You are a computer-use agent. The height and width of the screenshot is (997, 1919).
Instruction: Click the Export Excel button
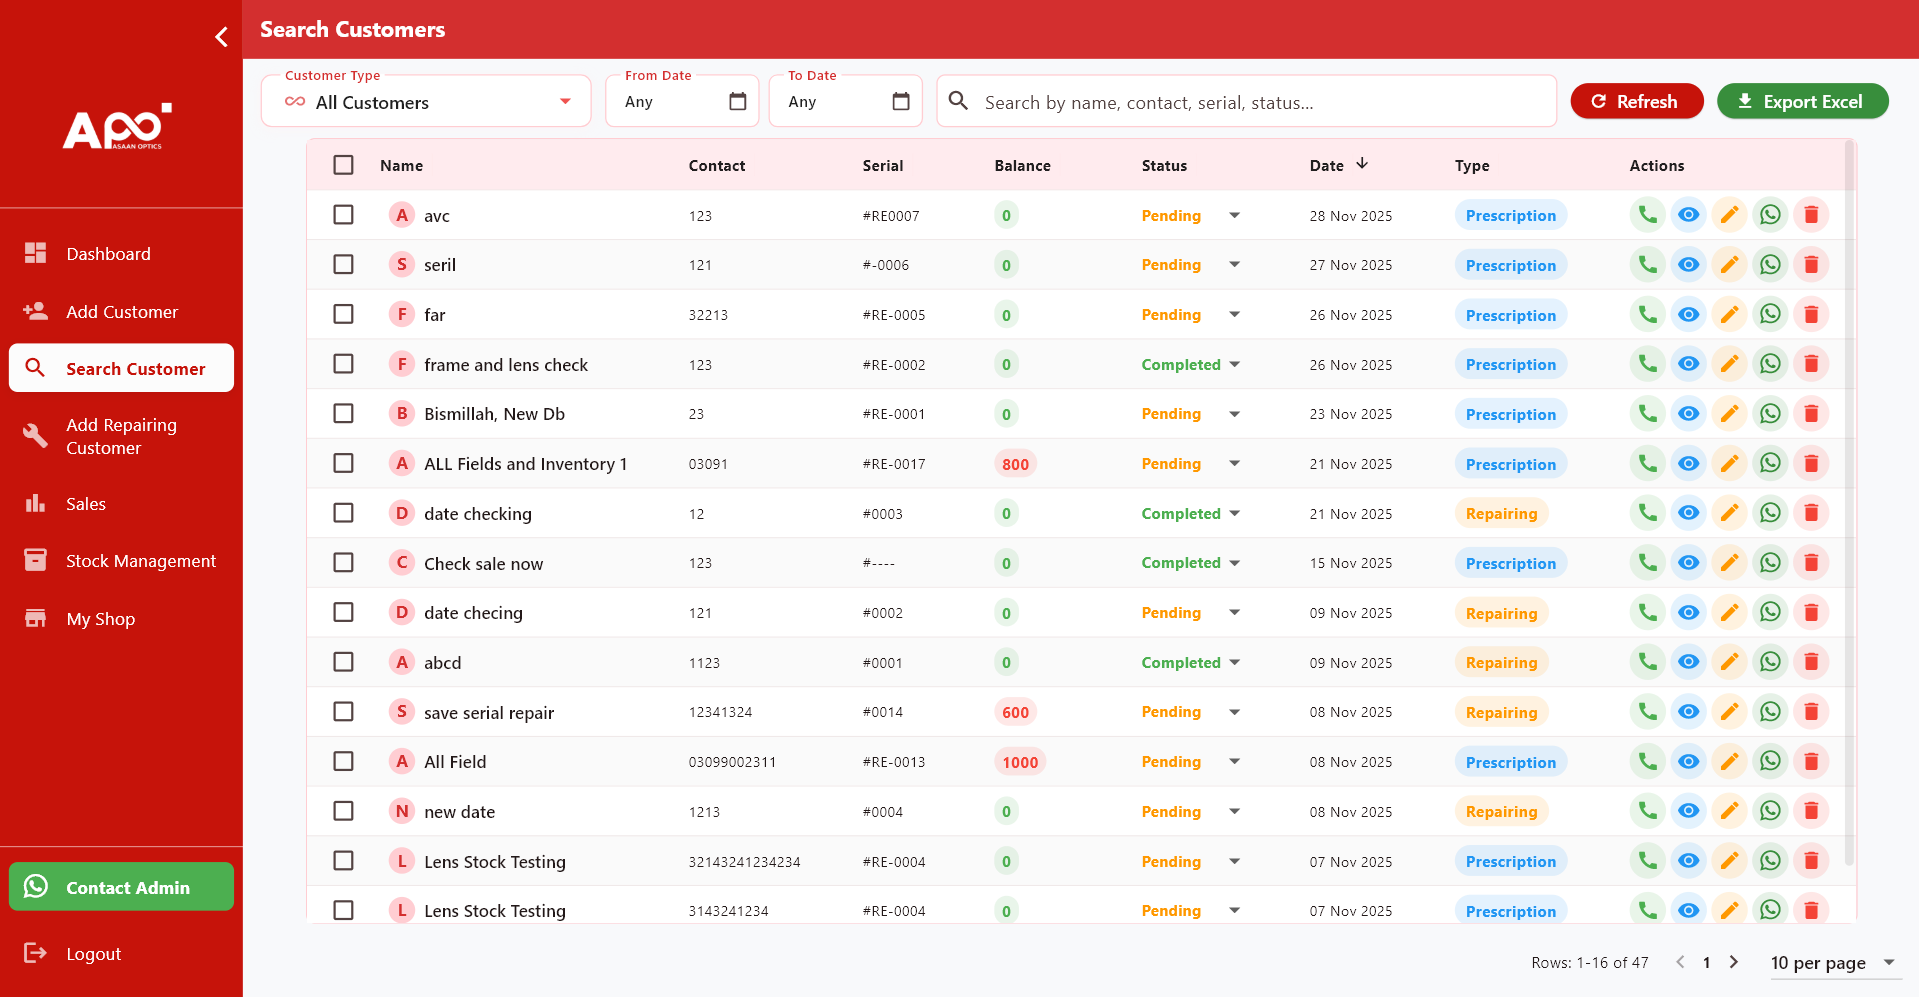[1802, 102]
